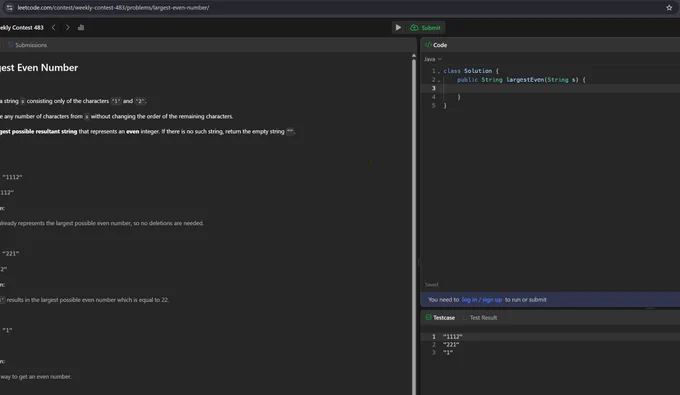Collapse code fold arrow on line 1
680x395 pixels.
click(439, 71)
